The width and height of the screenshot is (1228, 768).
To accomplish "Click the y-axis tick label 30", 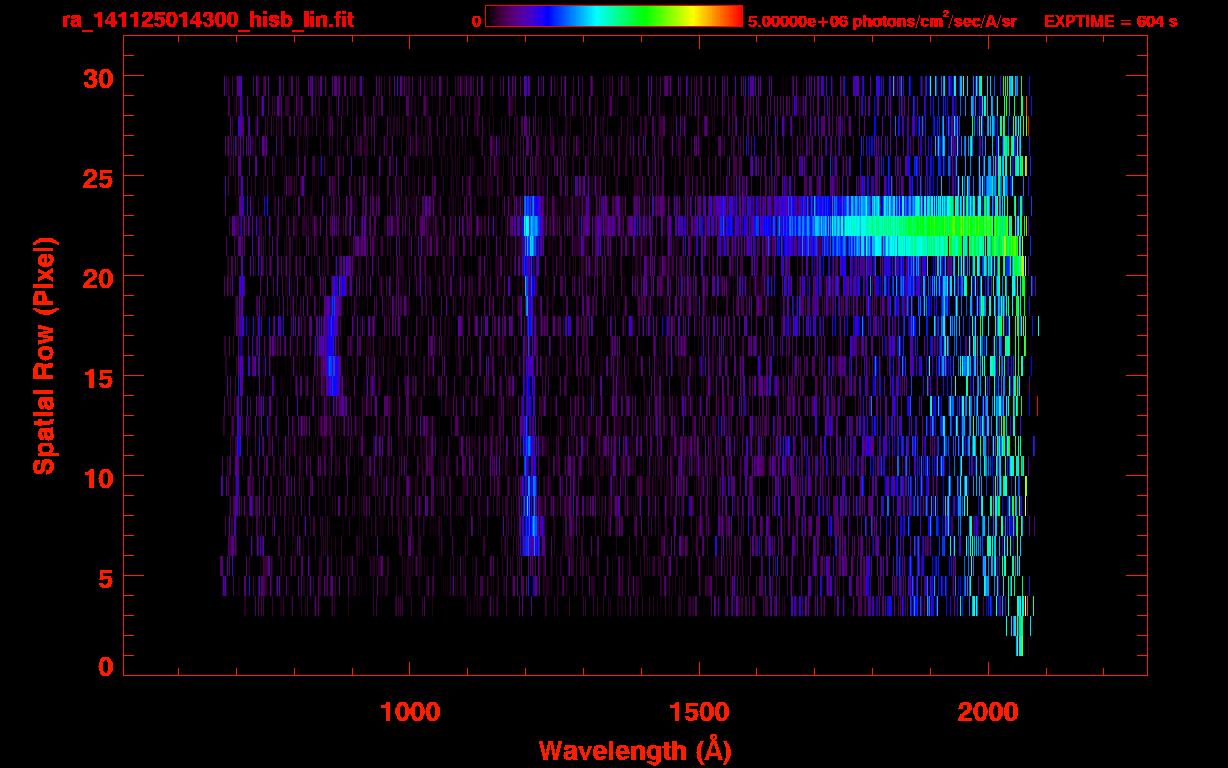I will [x=96, y=77].
